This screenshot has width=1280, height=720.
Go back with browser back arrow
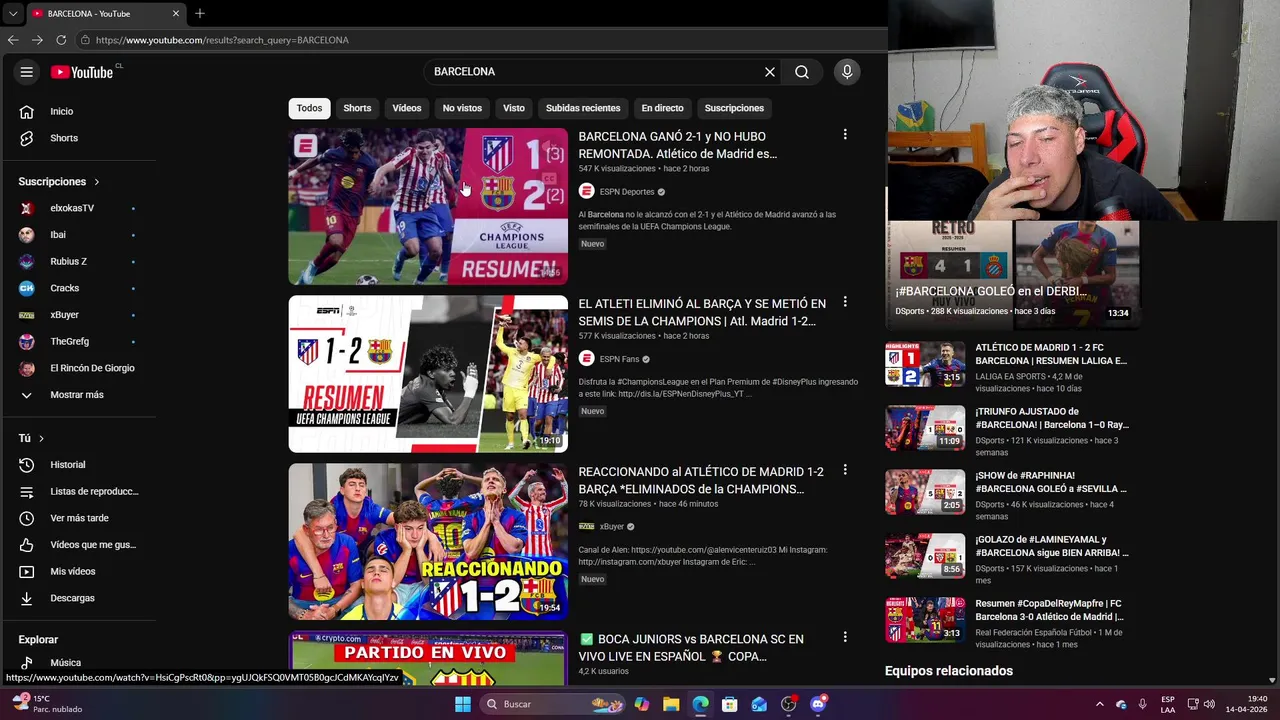pyautogui.click(x=13, y=40)
